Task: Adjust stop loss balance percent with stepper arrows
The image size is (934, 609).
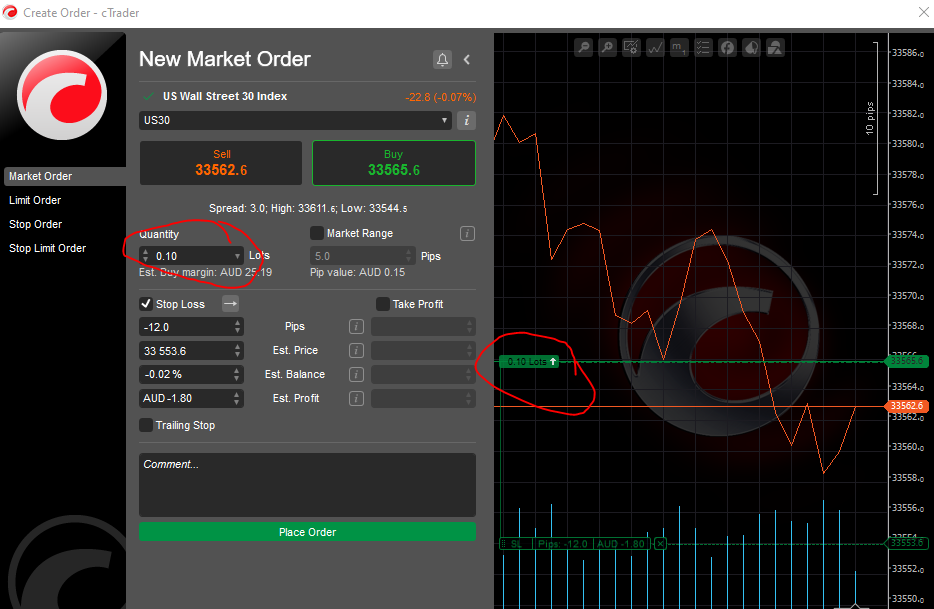Action: 238,374
